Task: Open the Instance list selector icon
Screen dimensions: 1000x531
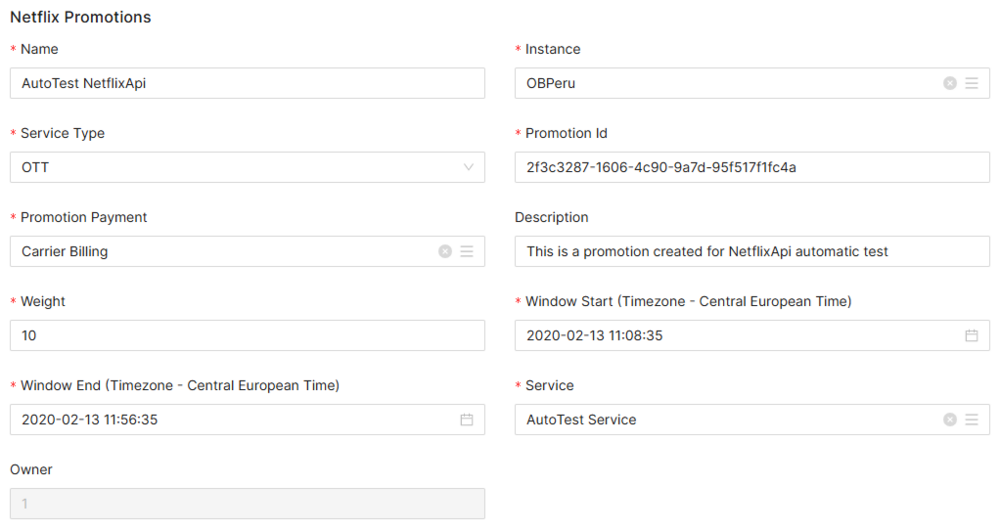Action: coord(971,83)
